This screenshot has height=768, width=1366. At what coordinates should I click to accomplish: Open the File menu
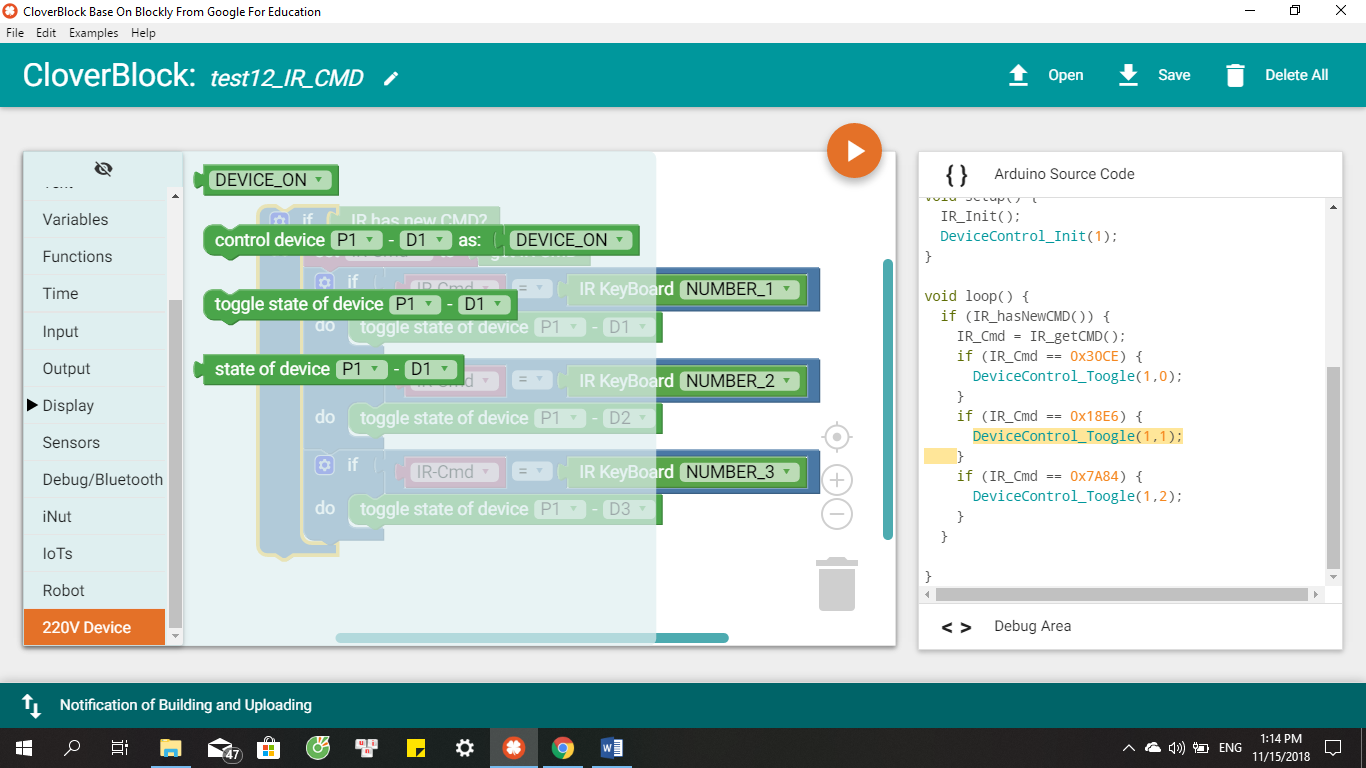[x=15, y=33]
